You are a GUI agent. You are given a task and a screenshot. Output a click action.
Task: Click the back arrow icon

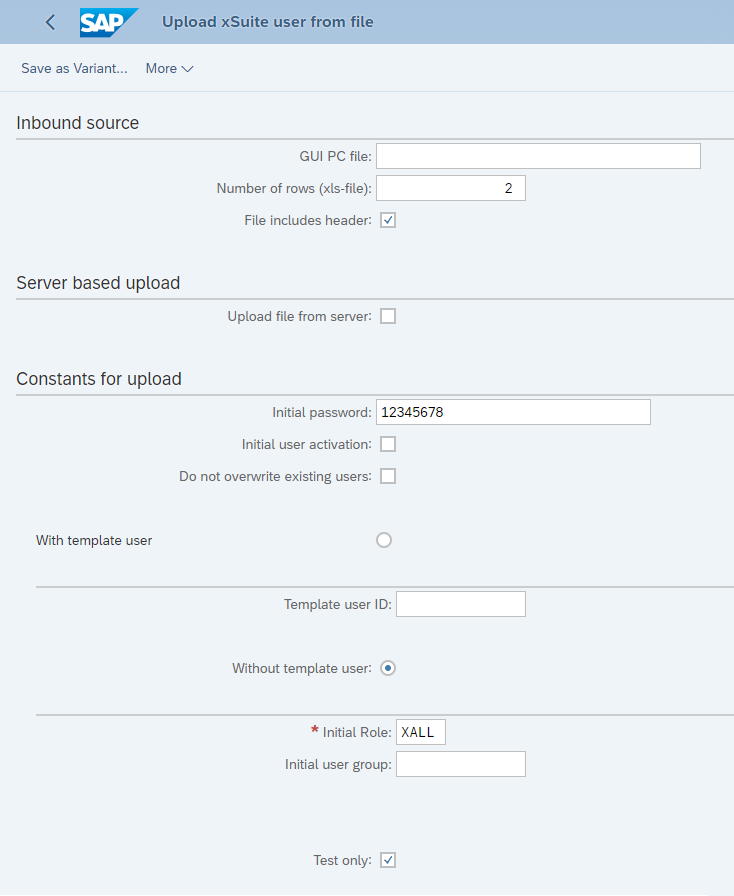click(50, 22)
